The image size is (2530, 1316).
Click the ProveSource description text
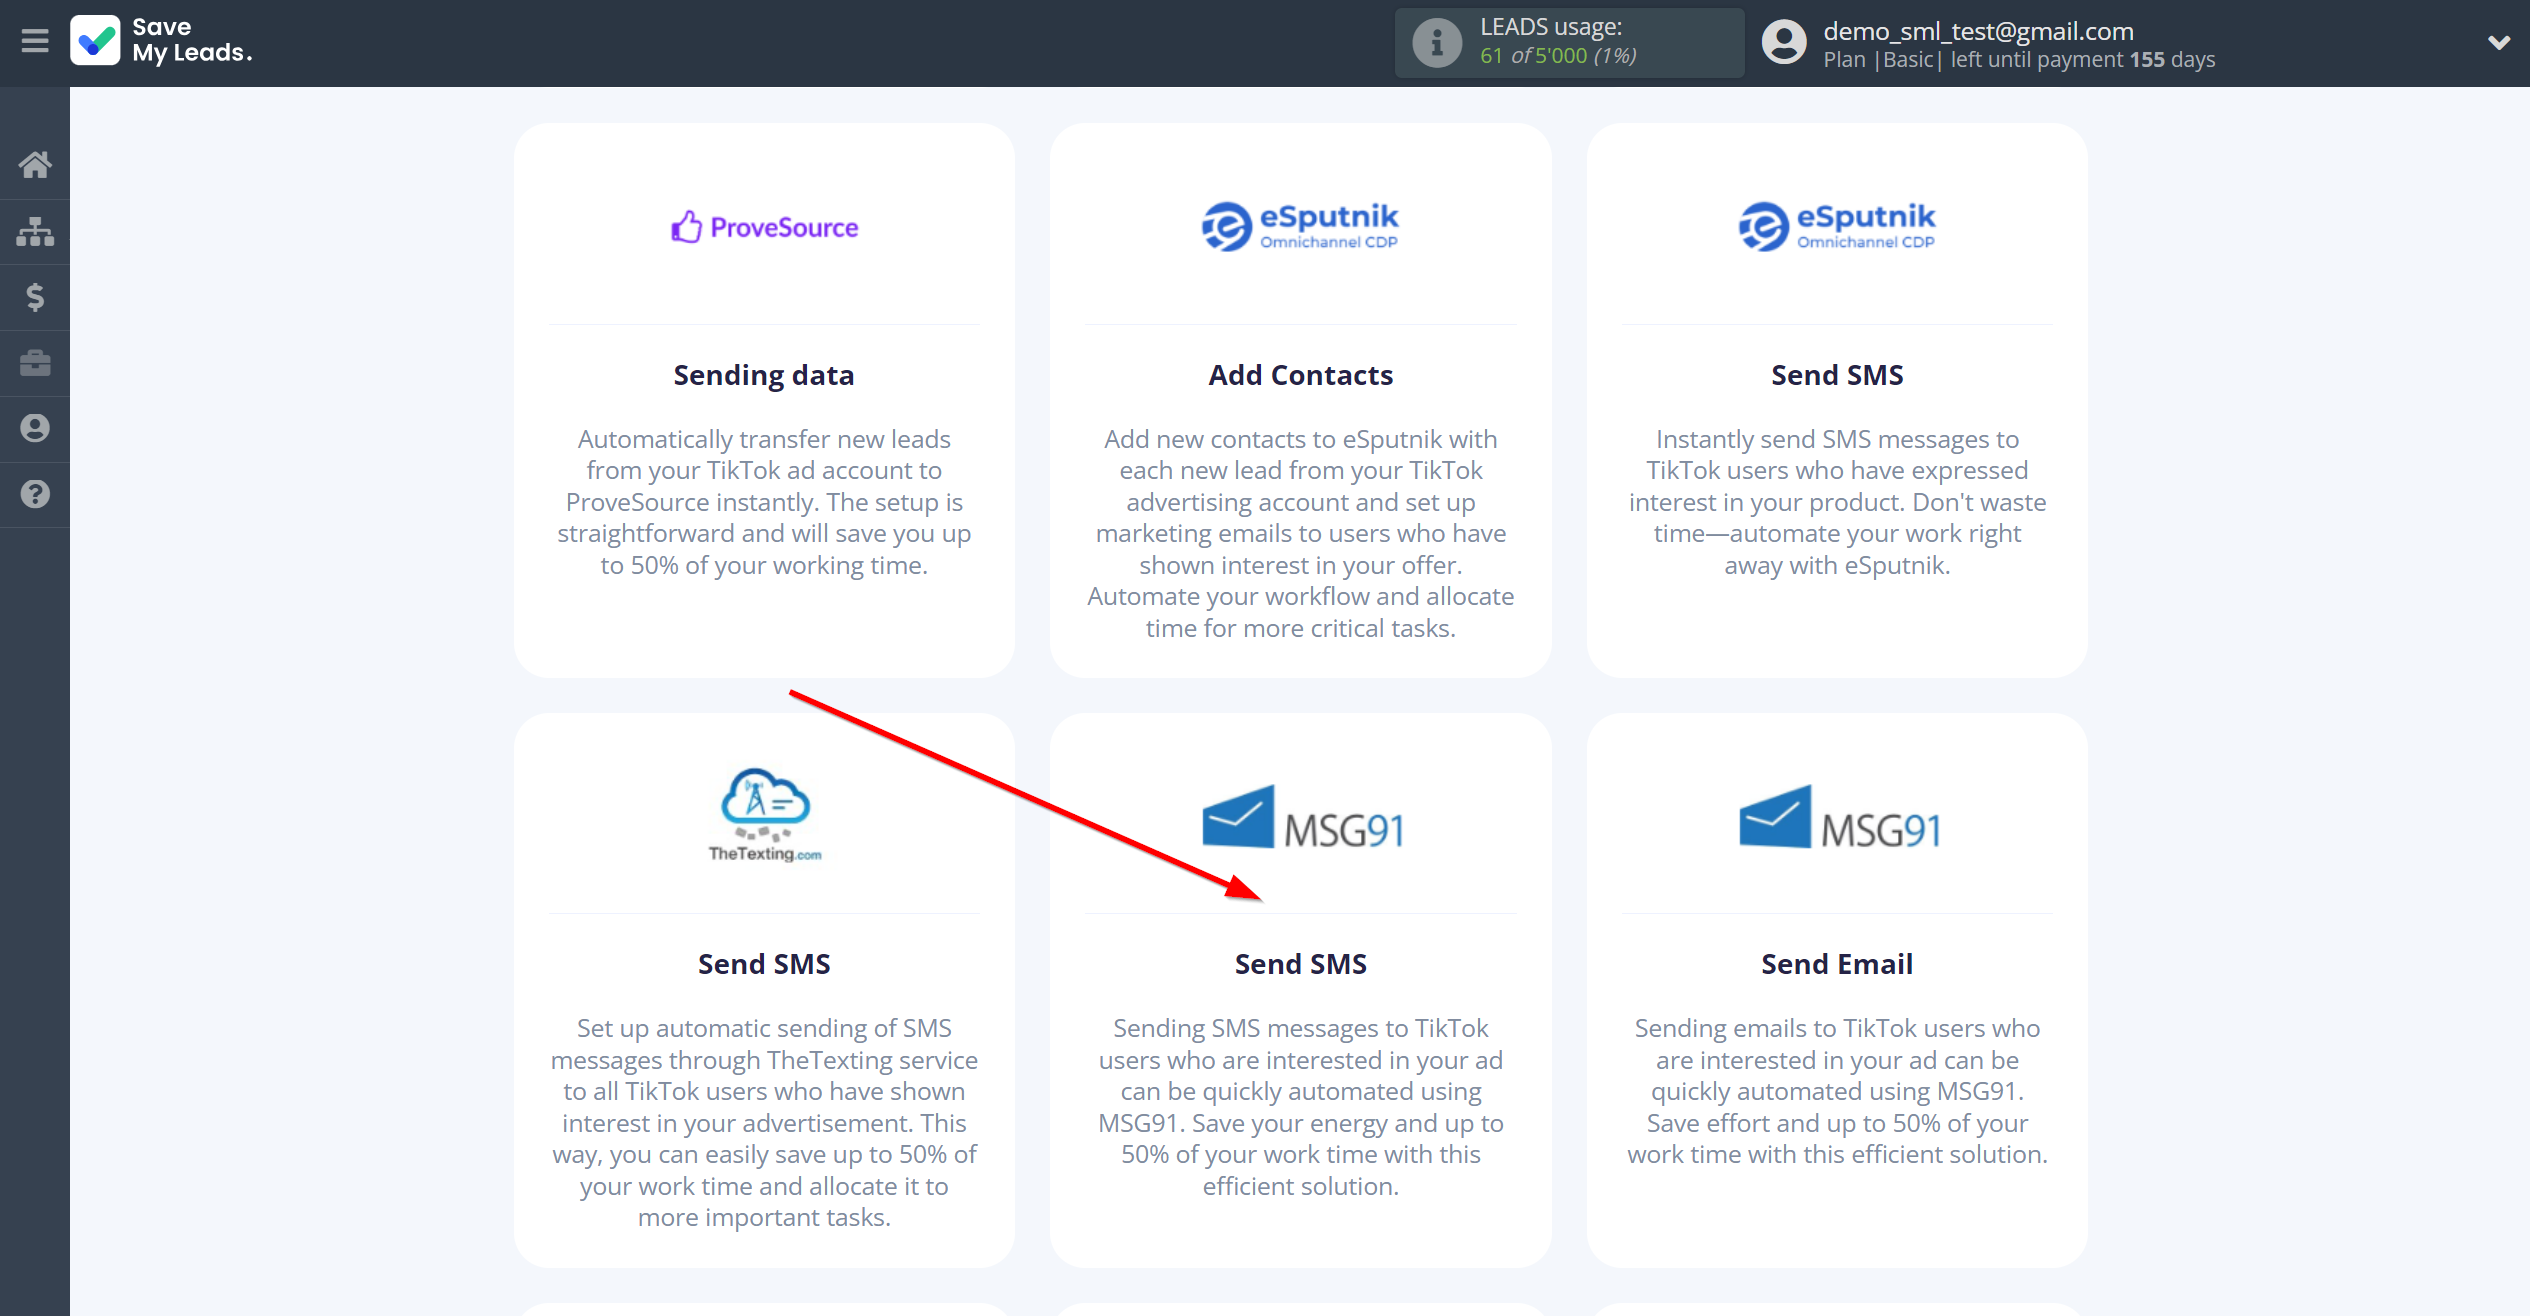(764, 502)
